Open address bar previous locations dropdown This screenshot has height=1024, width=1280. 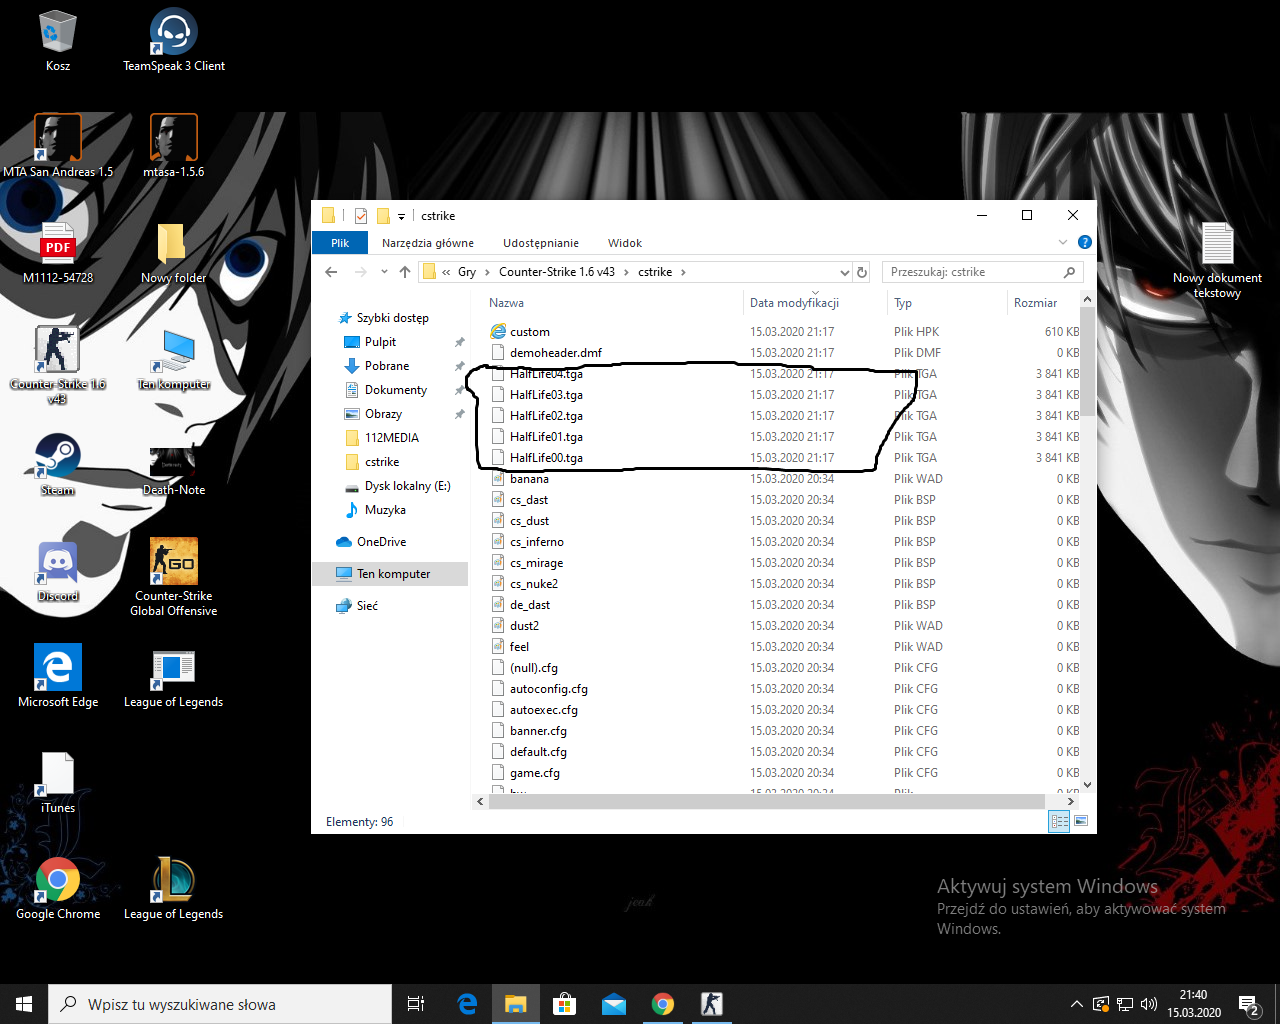pyautogui.click(x=845, y=272)
